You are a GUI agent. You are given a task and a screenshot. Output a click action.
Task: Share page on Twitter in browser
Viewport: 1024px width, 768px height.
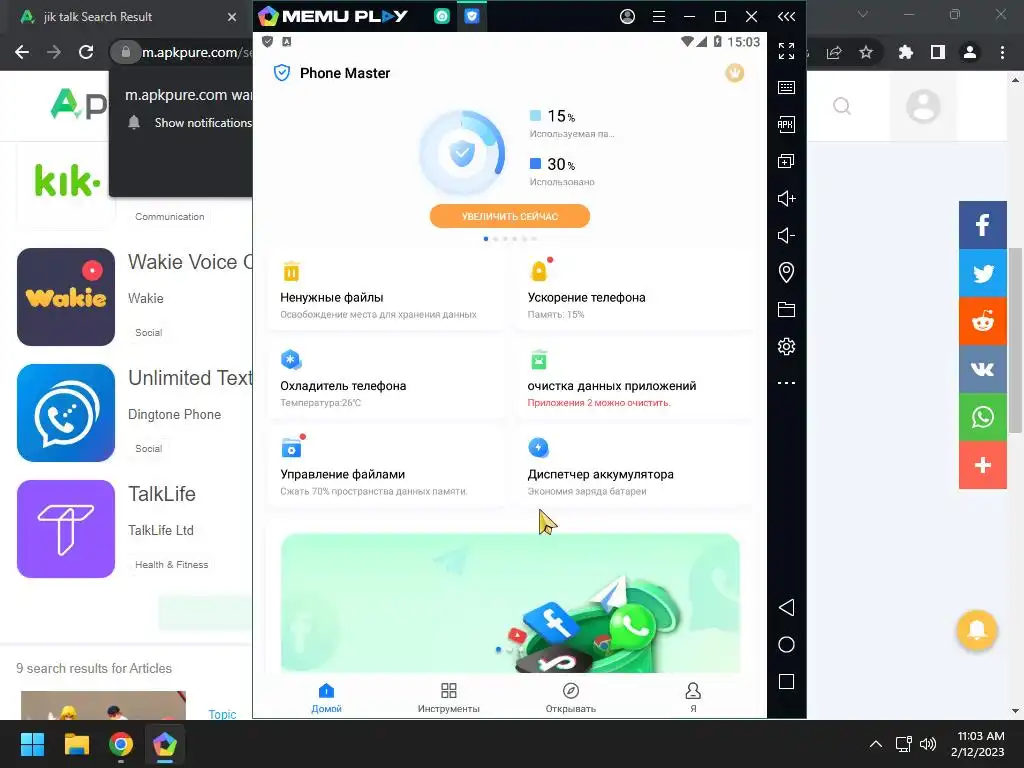[x=982, y=273]
